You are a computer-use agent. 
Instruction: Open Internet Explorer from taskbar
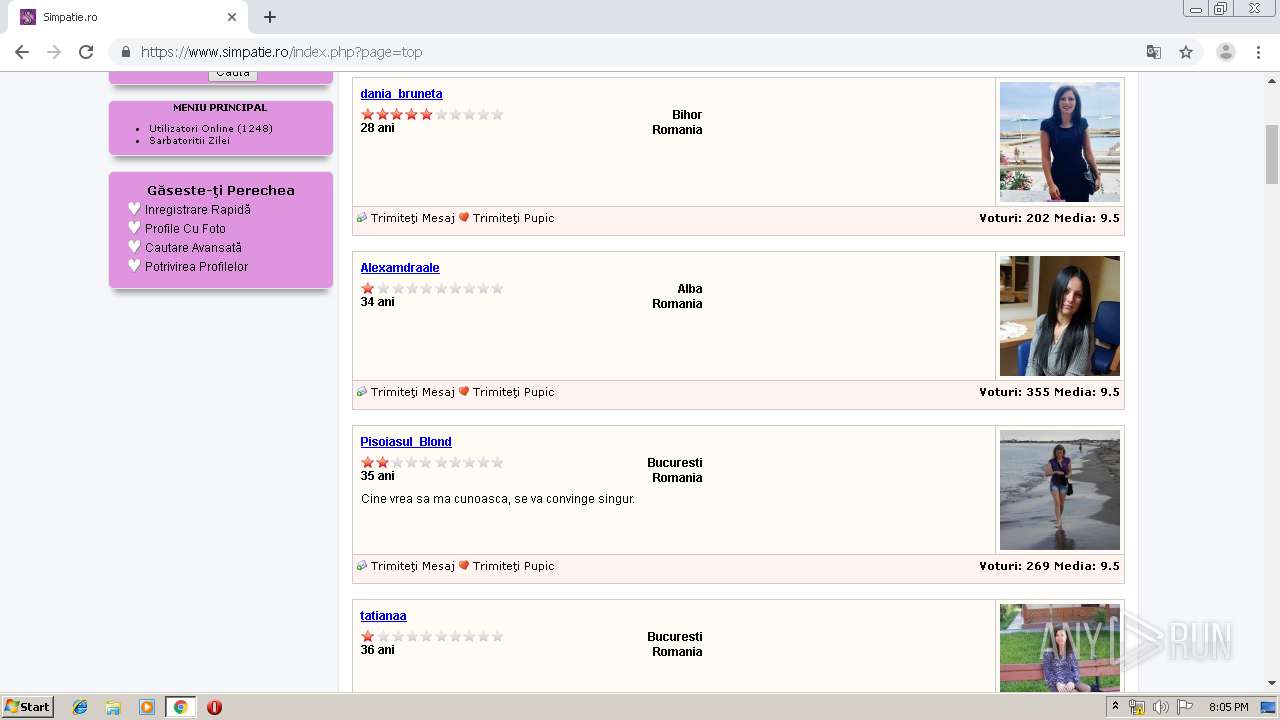tap(80, 707)
